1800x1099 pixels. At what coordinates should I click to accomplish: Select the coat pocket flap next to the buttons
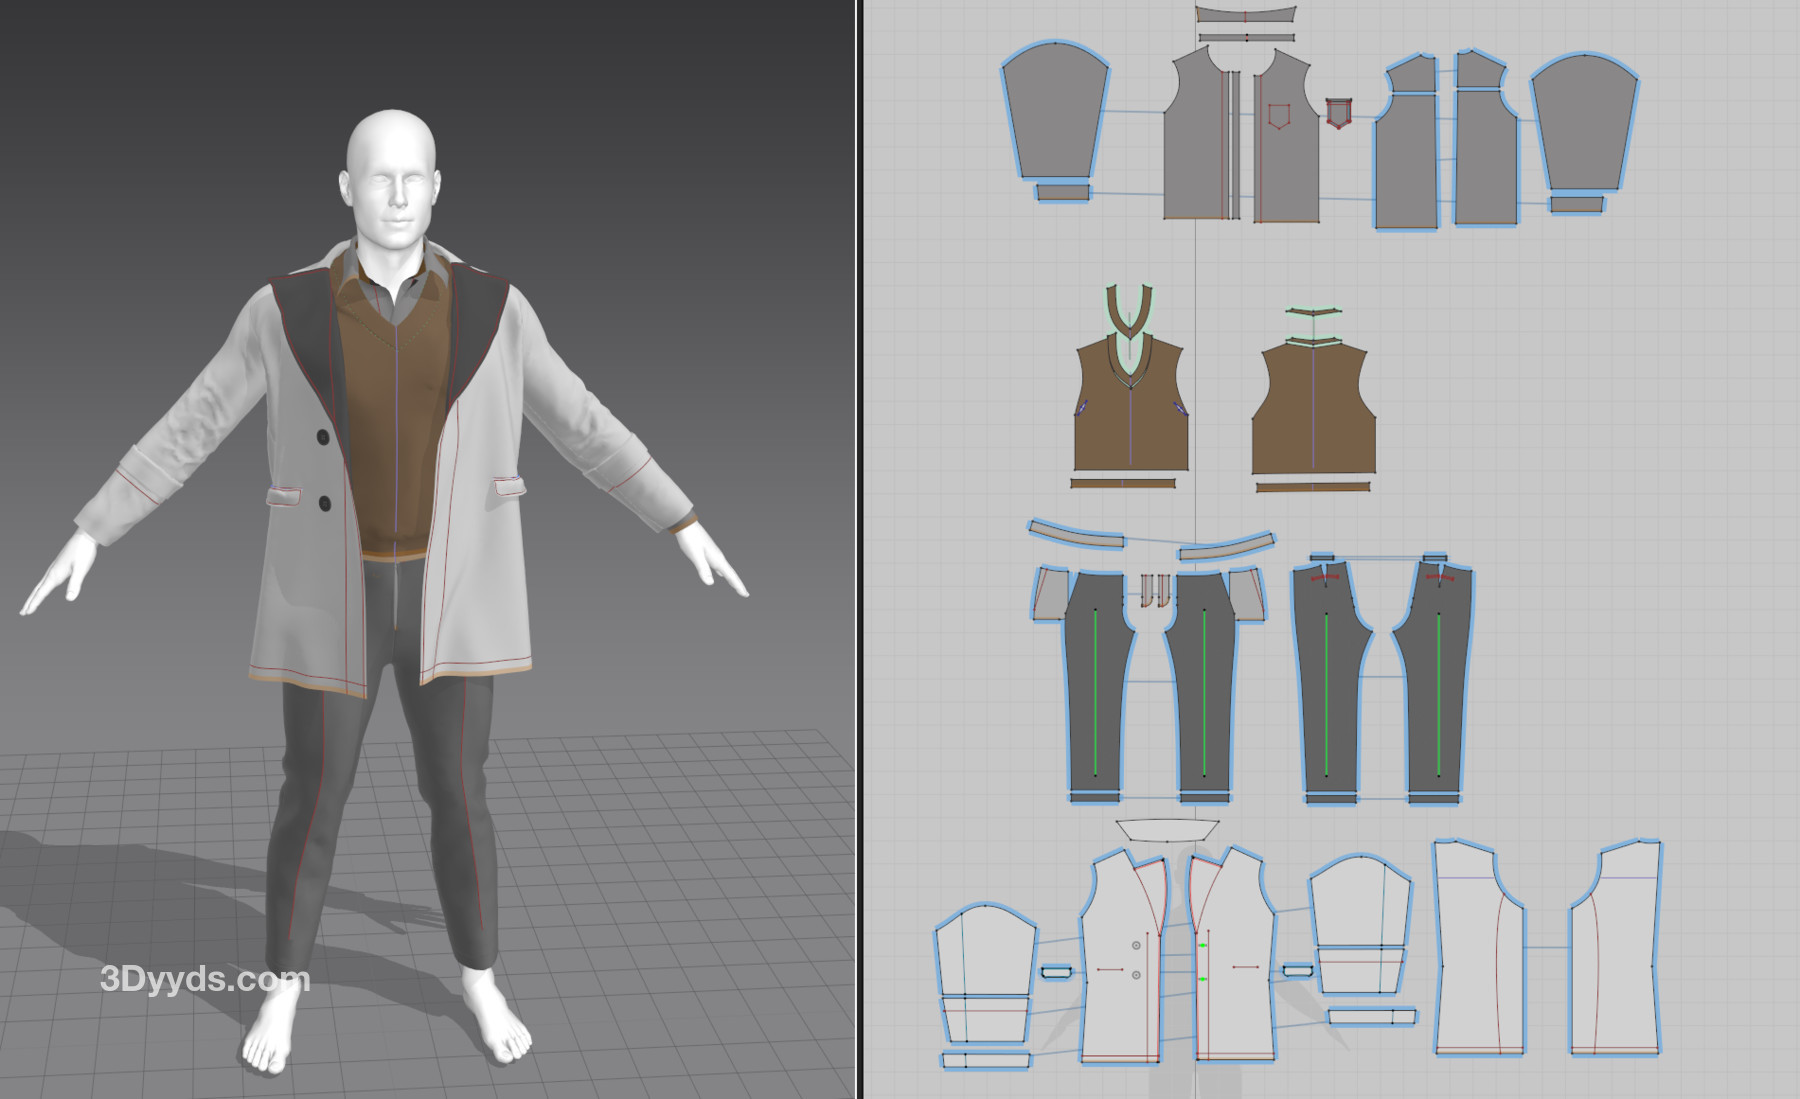(284, 494)
